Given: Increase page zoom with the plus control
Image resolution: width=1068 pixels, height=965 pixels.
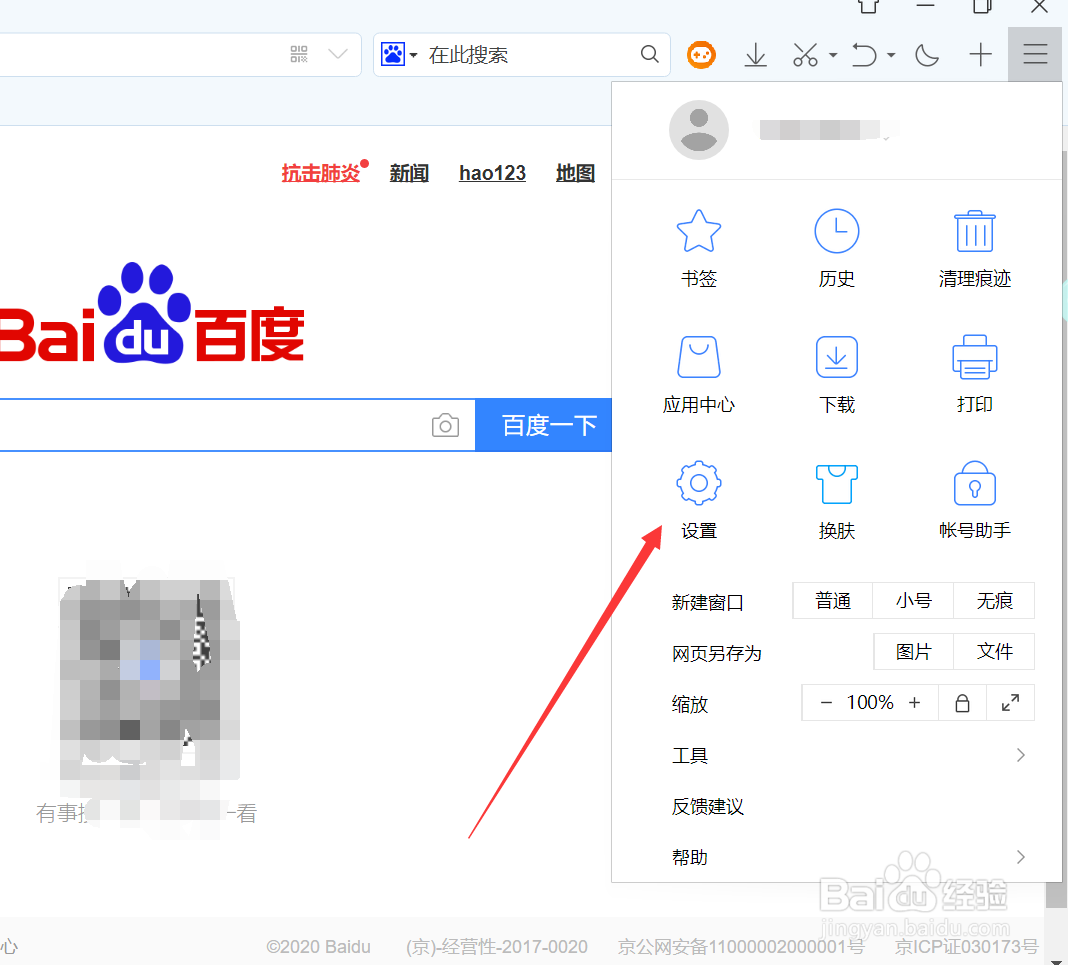Looking at the screenshot, I should (x=914, y=702).
